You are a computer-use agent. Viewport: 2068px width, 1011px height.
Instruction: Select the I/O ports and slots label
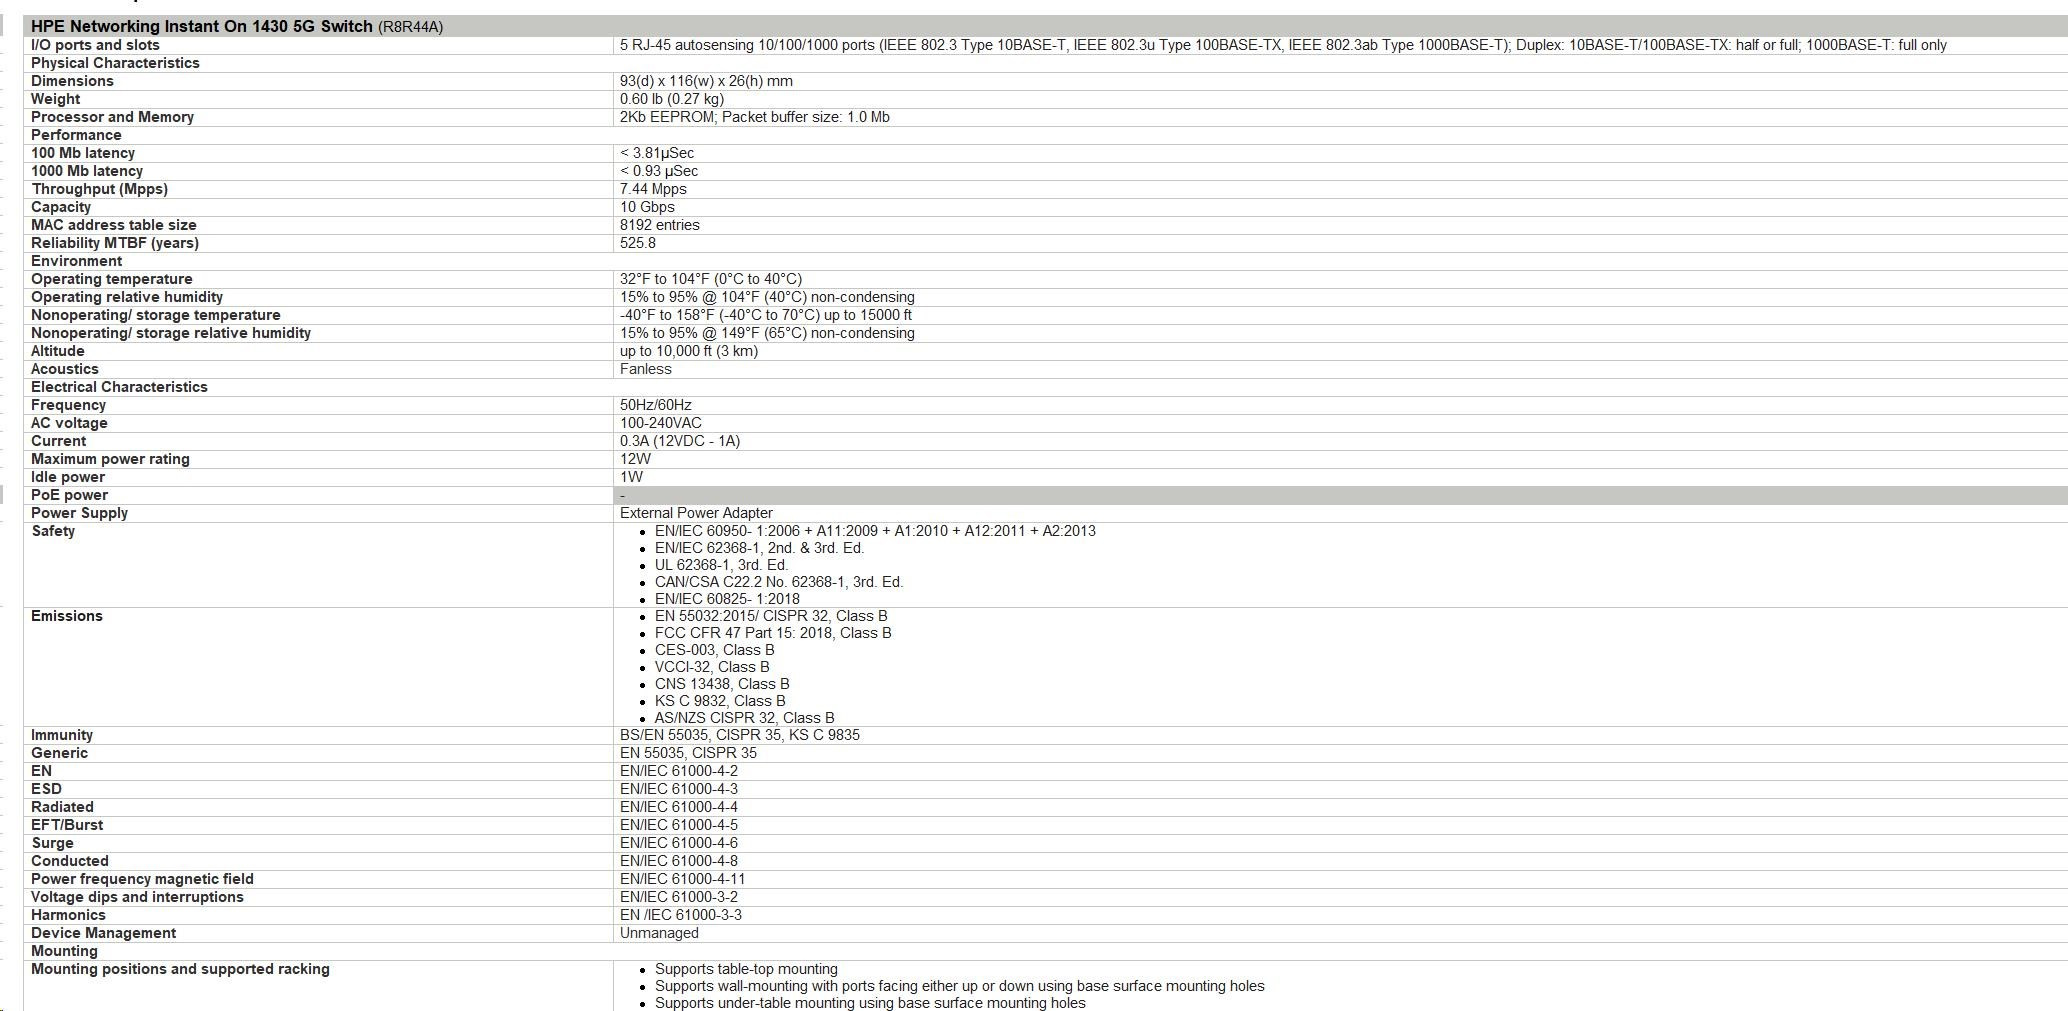[x=95, y=45]
